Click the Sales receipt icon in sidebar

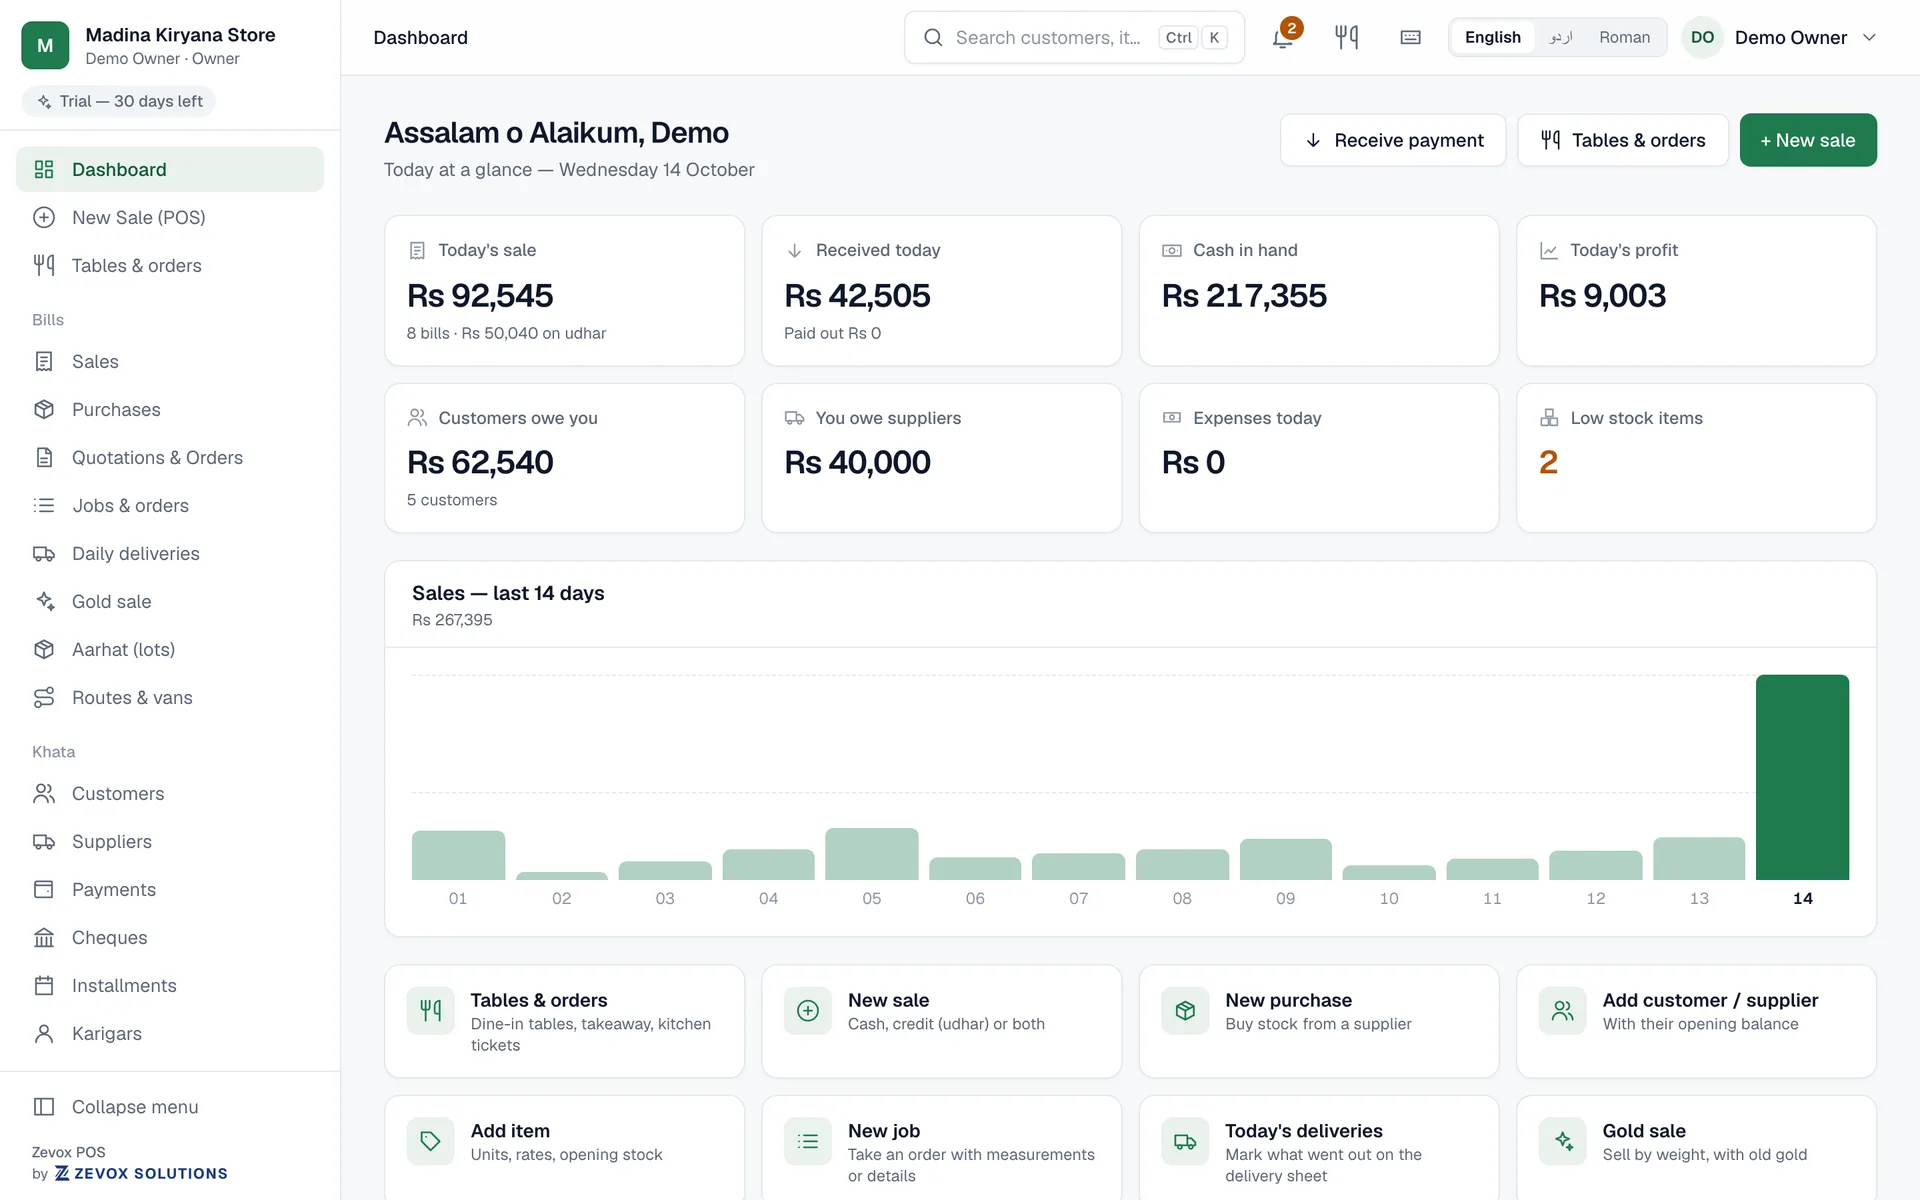click(x=44, y=361)
